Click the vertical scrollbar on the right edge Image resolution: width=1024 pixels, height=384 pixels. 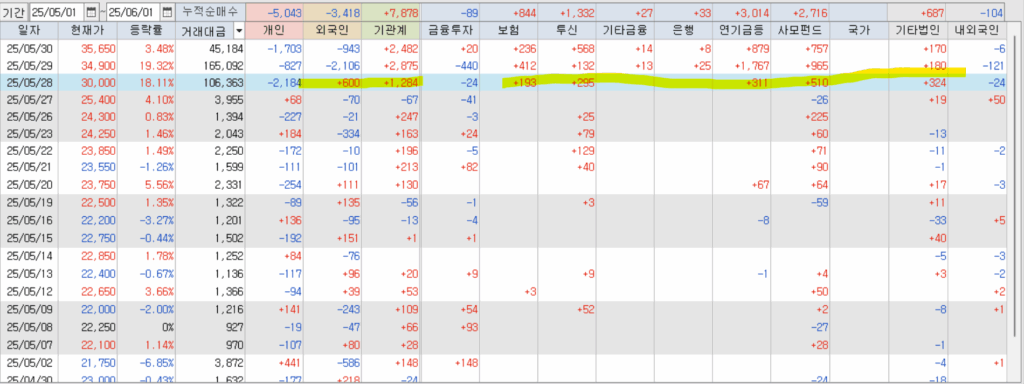coord(1014,209)
